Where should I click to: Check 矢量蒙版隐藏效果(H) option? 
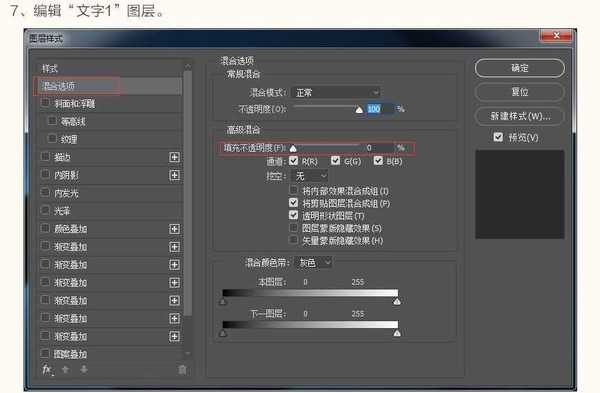click(293, 240)
